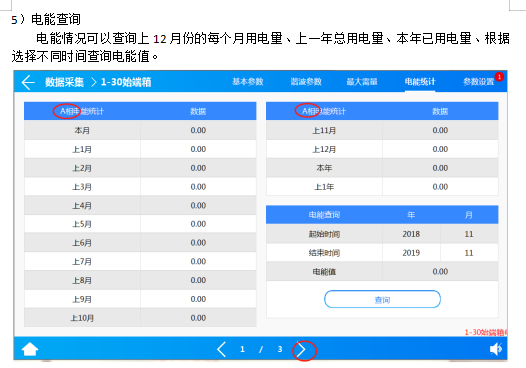Click the 结束时间 label

click(x=324, y=253)
